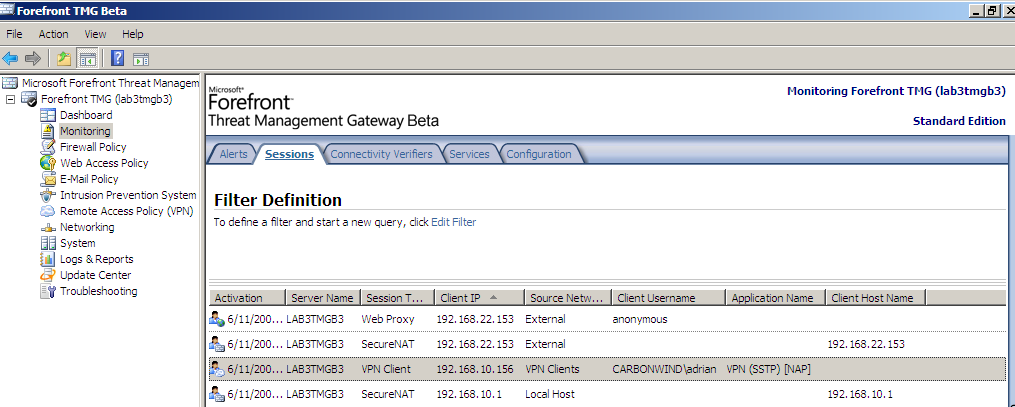Click the Microsoft Forefront Threat Management root icon
The height and width of the screenshot is (407, 1015).
point(10,83)
